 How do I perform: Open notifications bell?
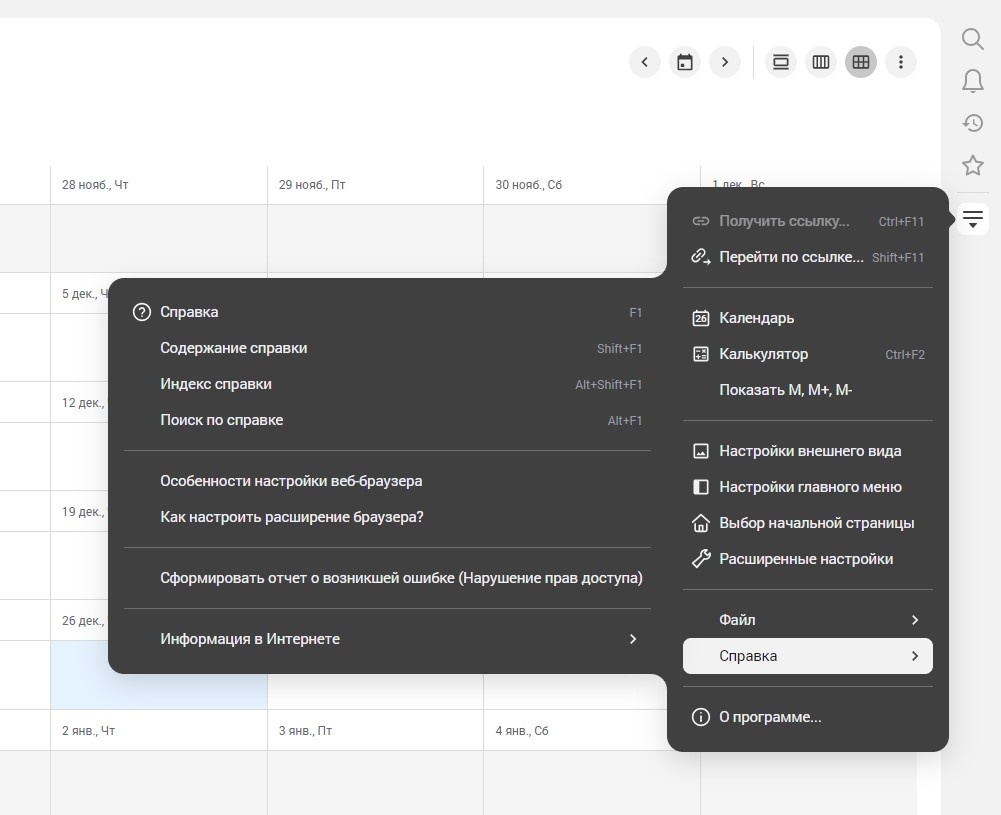click(972, 81)
